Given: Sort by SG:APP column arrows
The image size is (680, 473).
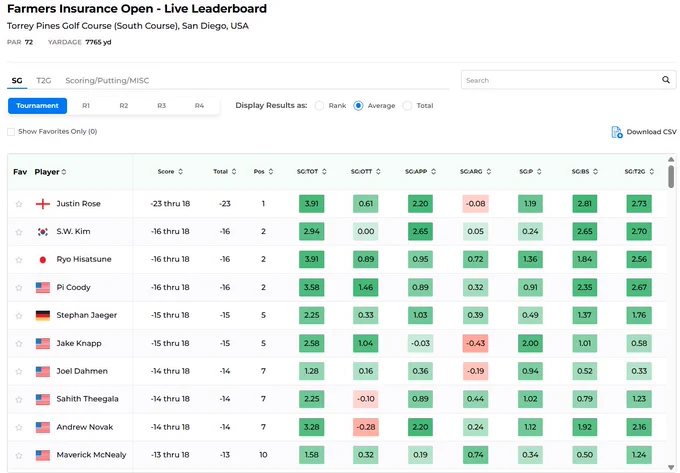Looking at the screenshot, I should point(433,171).
